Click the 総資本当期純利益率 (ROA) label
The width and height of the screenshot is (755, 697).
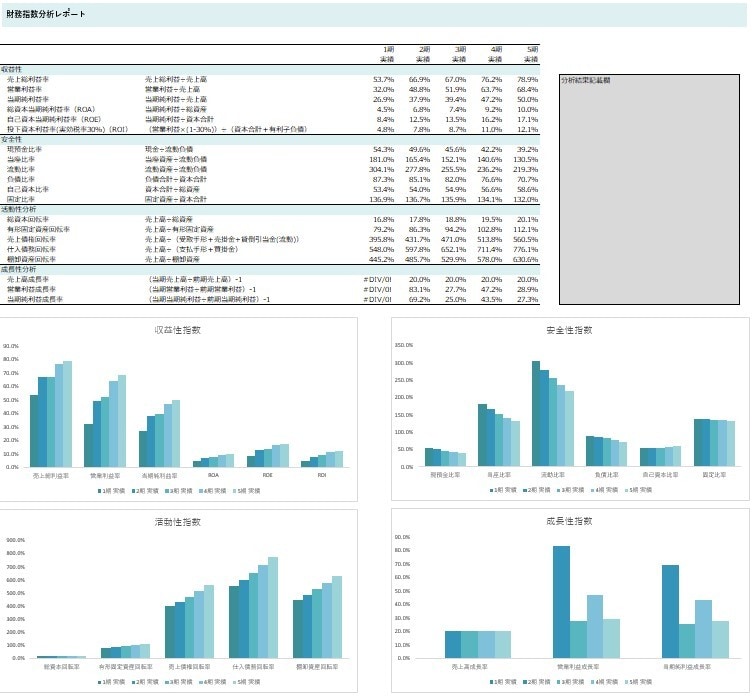pos(51,109)
